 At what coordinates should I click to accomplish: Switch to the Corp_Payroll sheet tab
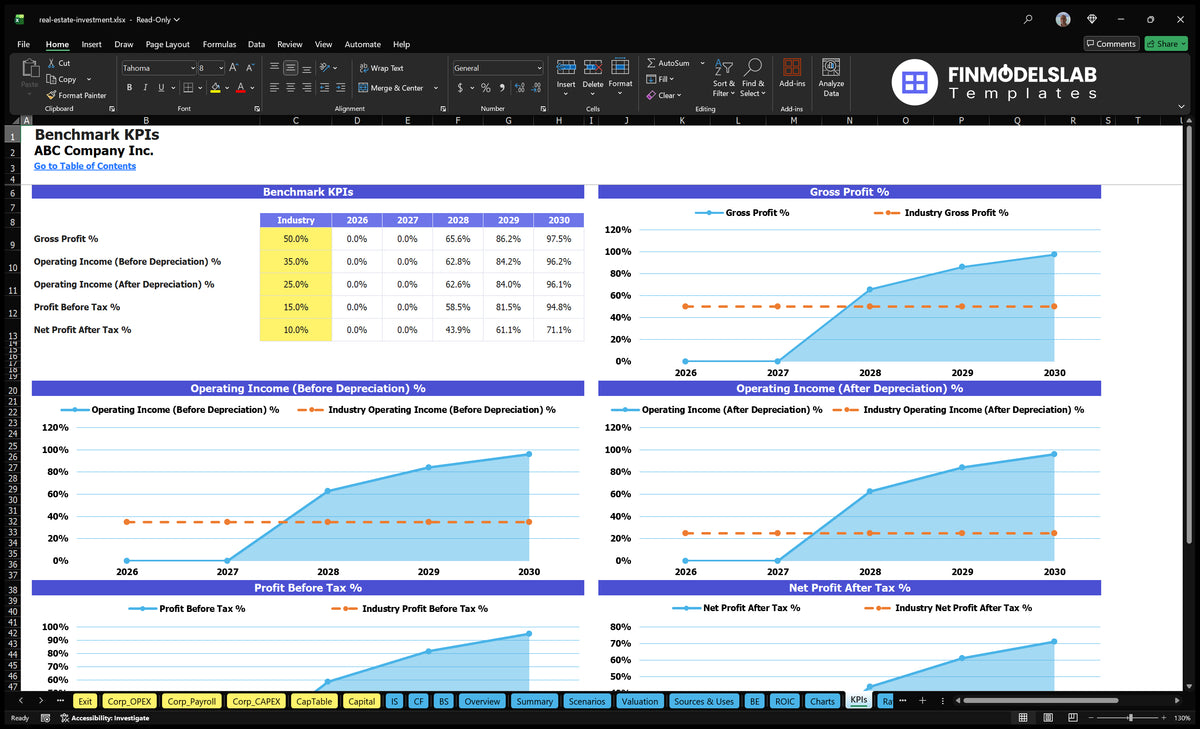click(x=190, y=701)
